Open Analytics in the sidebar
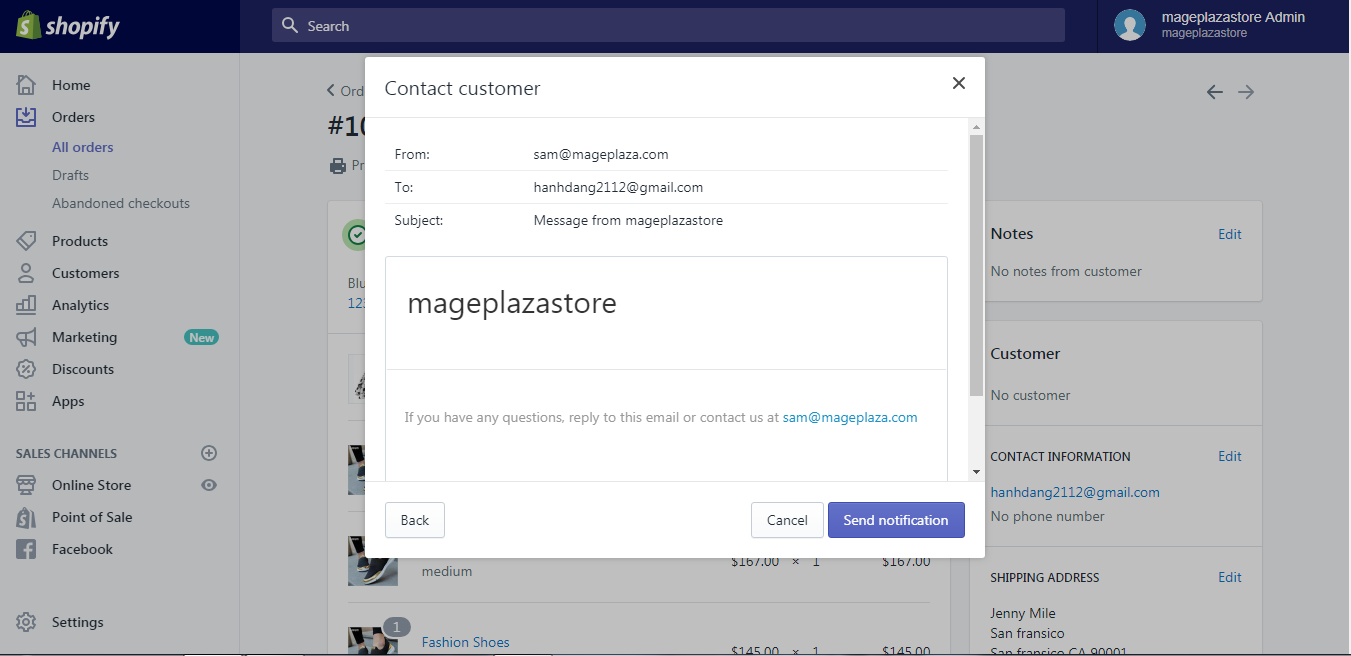This screenshot has height=656, width=1351. [x=80, y=305]
